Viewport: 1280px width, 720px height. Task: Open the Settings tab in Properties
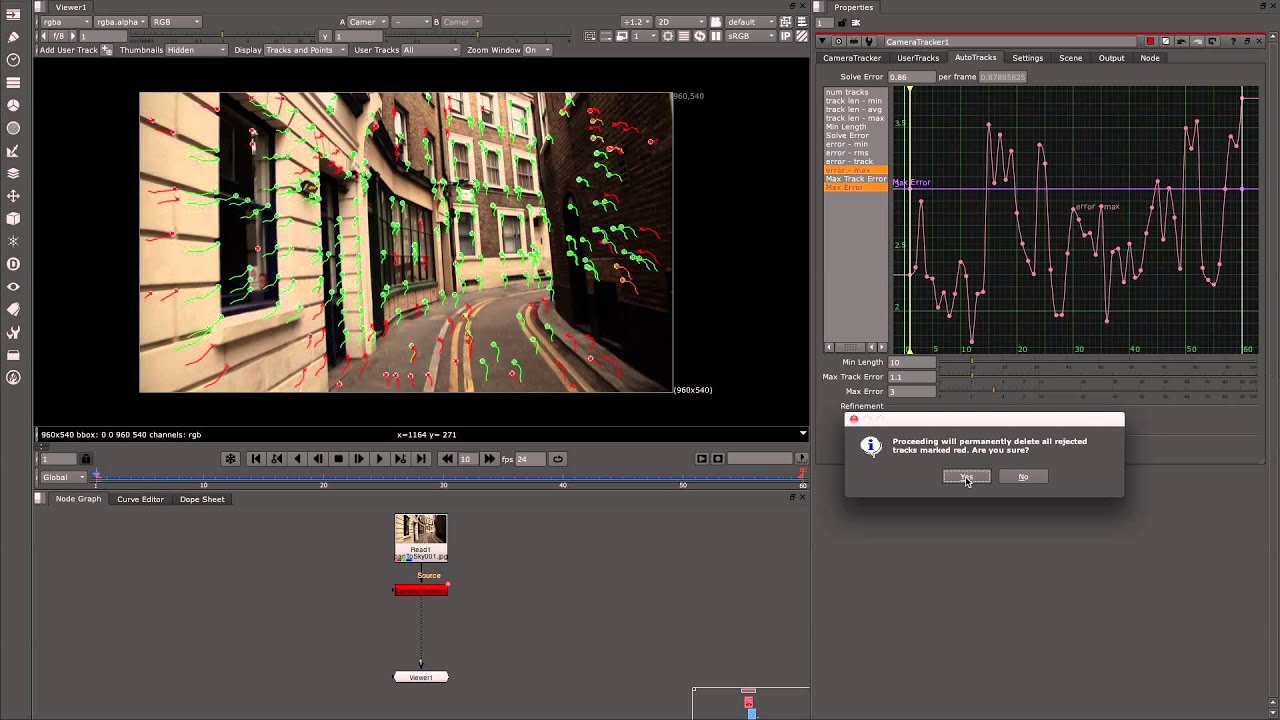pyautogui.click(x=1027, y=58)
